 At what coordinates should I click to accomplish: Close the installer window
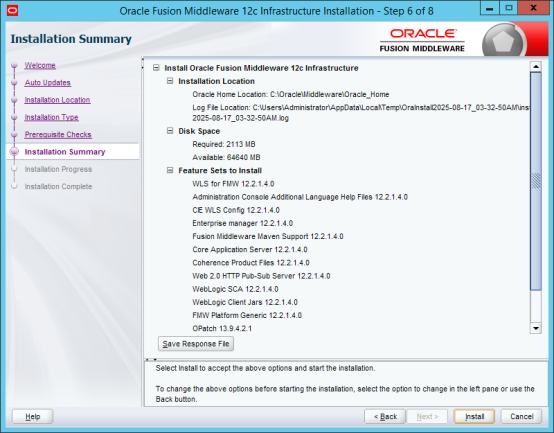click(534, 8)
